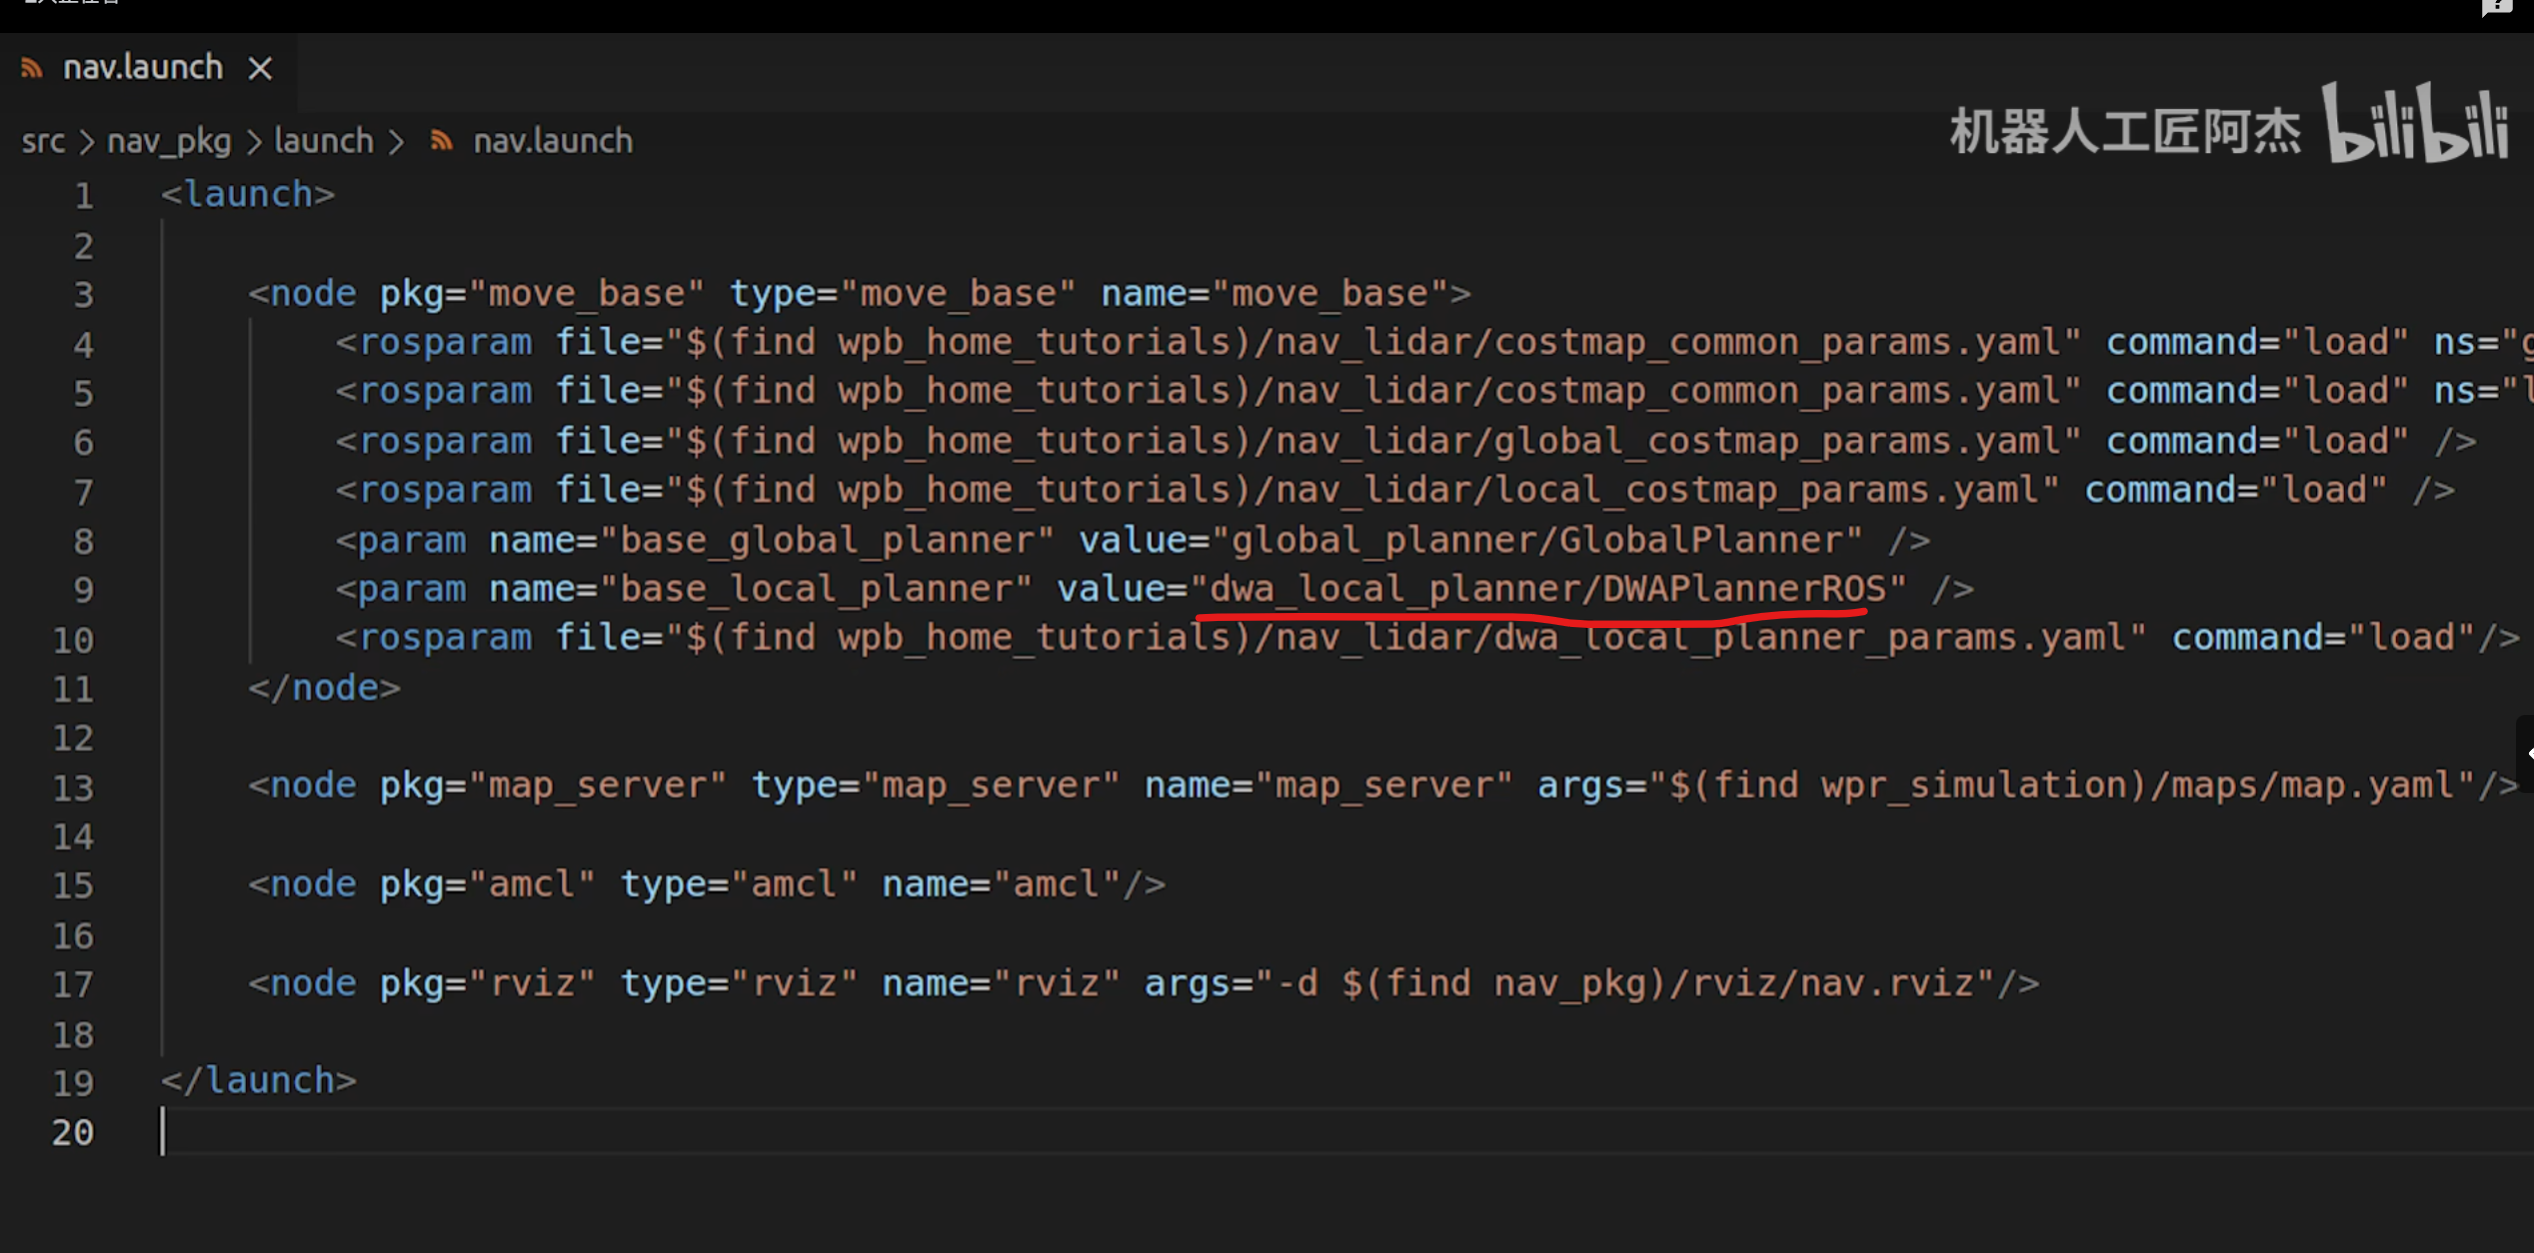Click the Chinese channel-name watermark text
The width and height of the screenshot is (2534, 1253).
tap(2124, 132)
